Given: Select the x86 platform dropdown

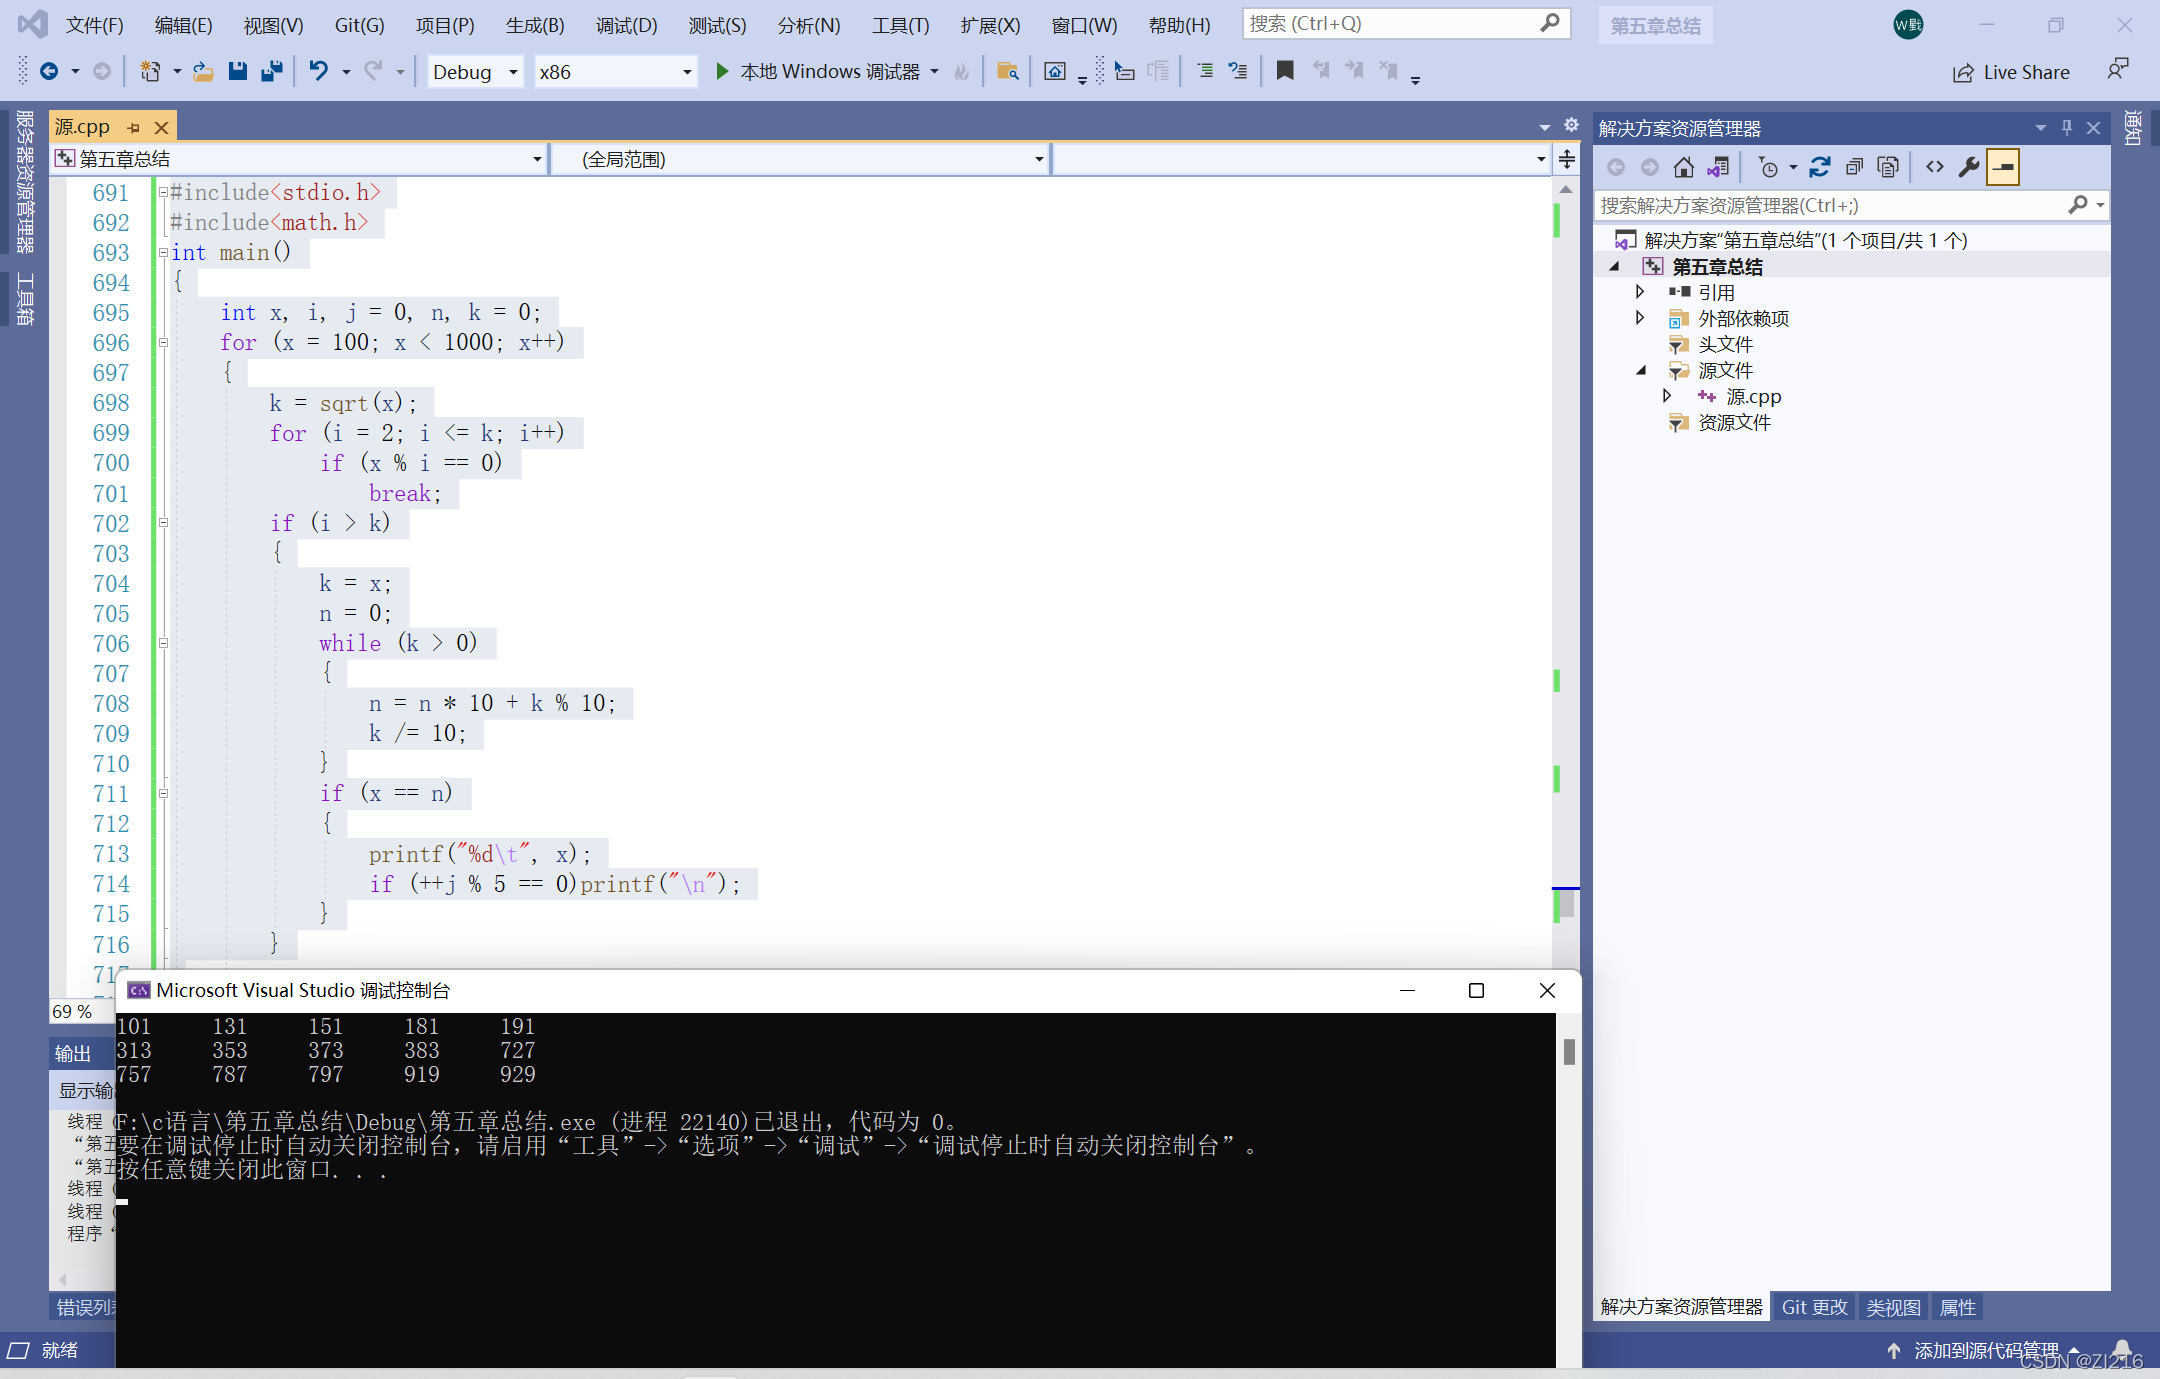Looking at the screenshot, I should point(614,74).
